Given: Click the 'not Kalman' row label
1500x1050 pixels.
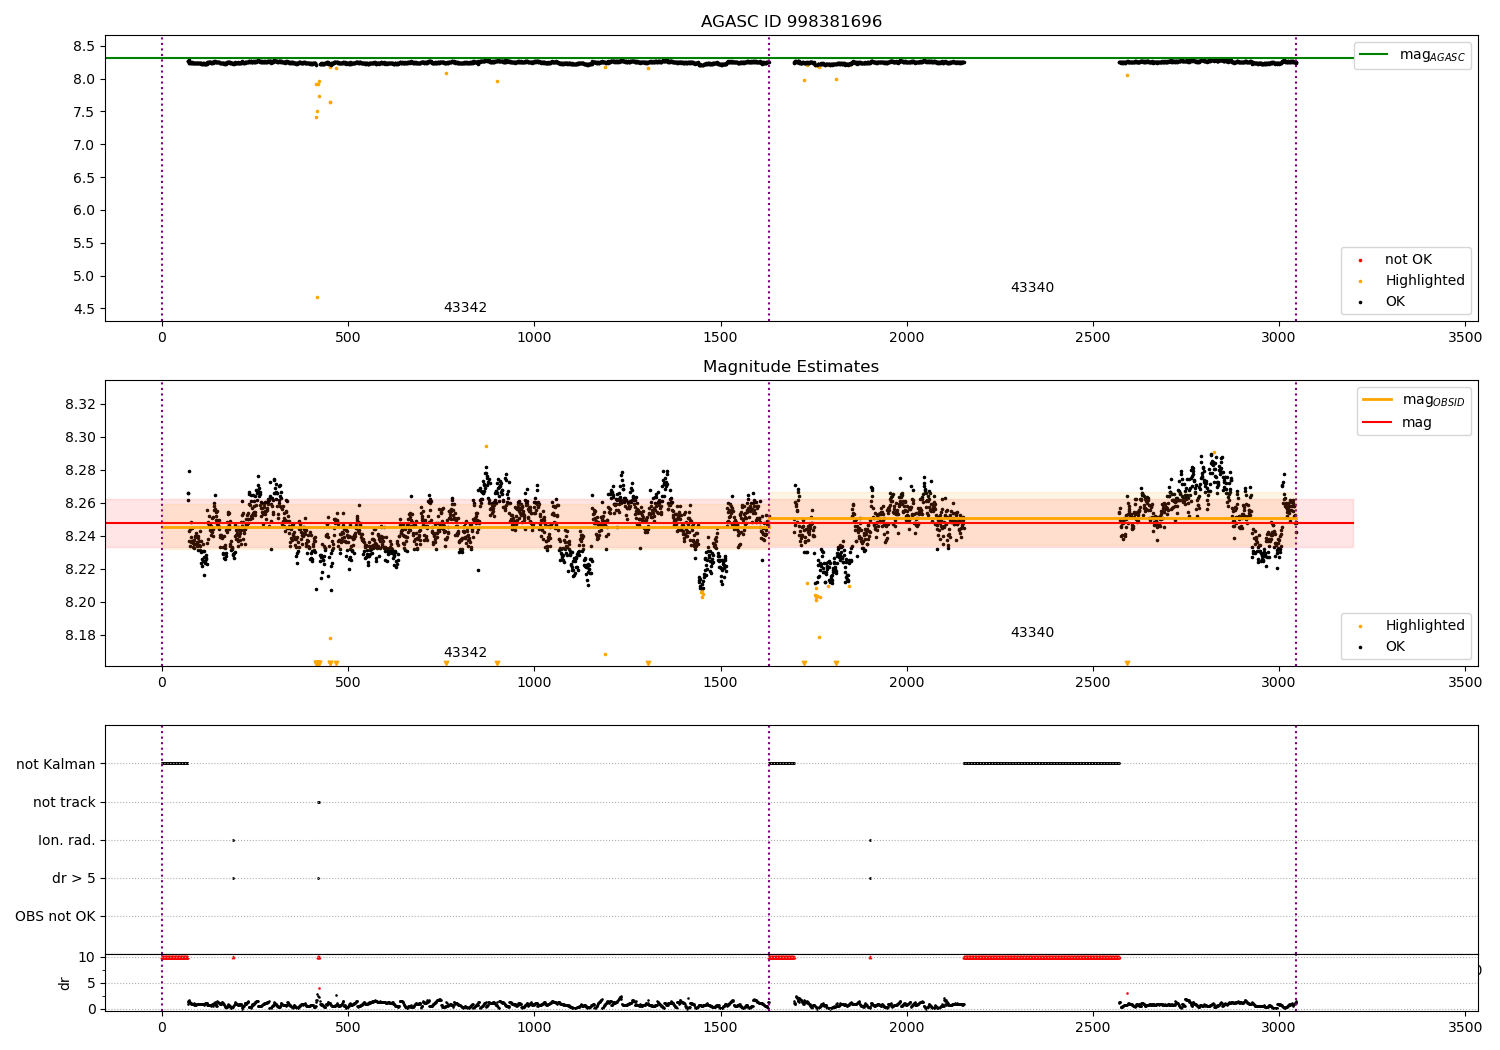Looking at the screenshot, I should [x=56, y=764].
